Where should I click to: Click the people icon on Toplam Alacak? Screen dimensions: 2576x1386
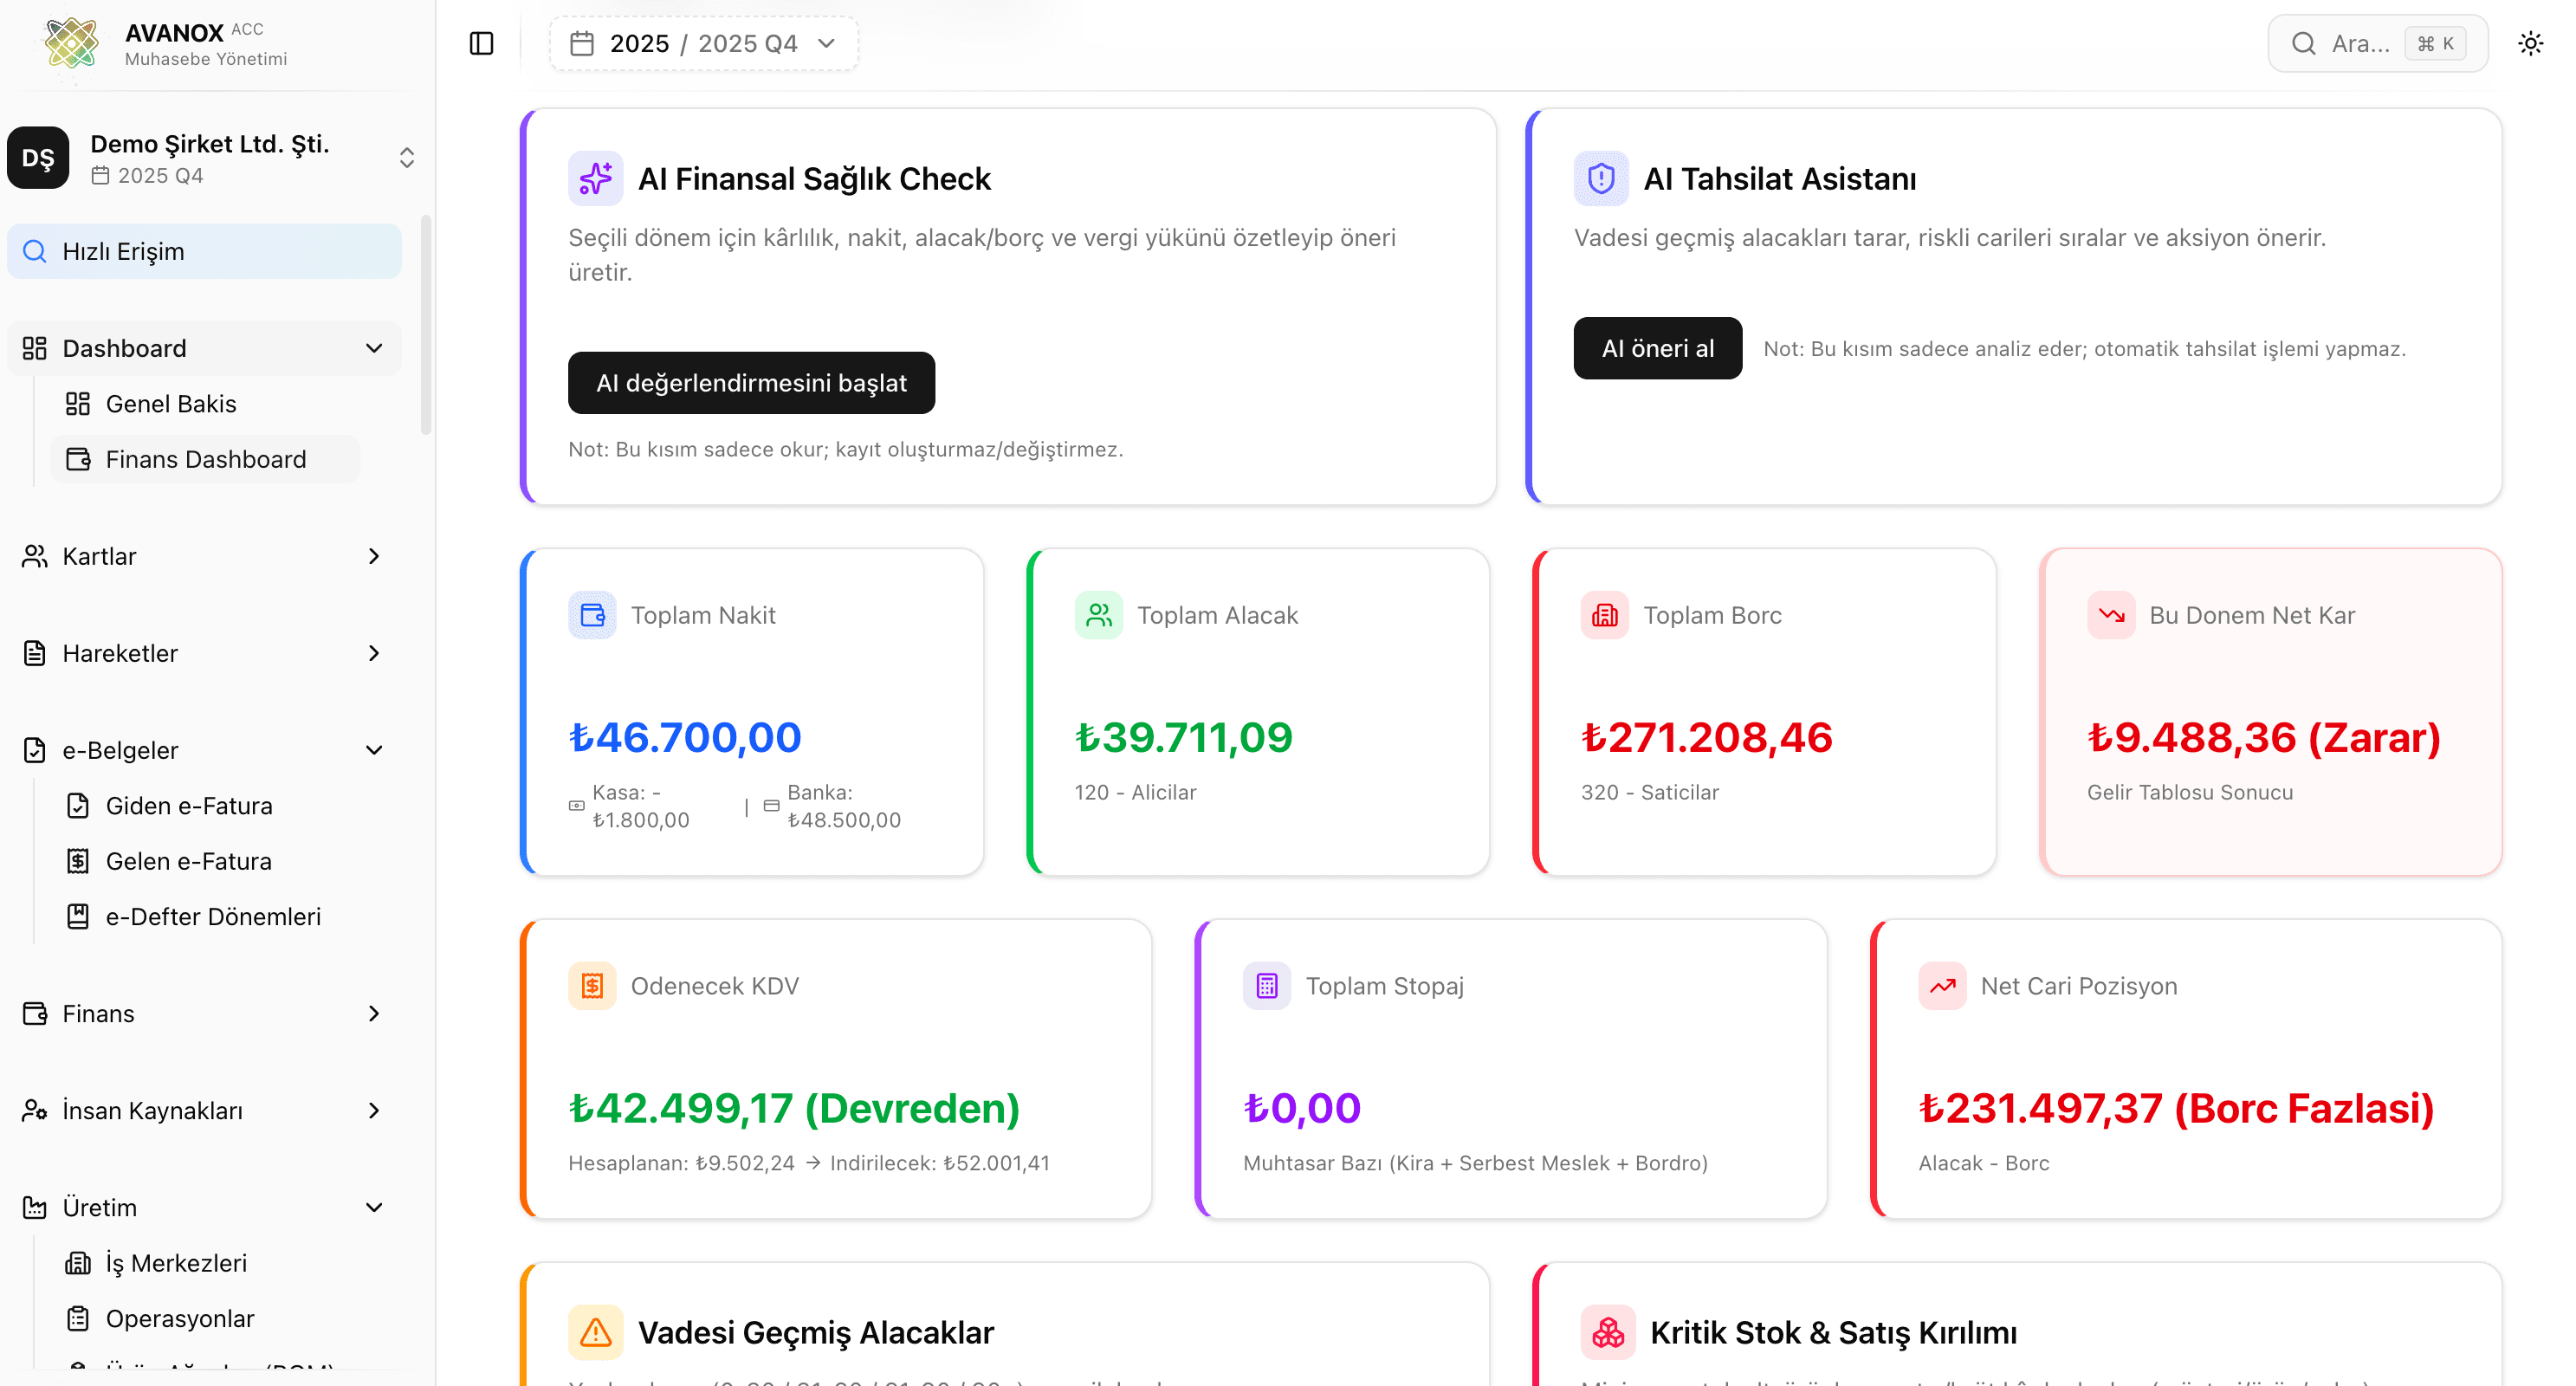click(1099, 615)
